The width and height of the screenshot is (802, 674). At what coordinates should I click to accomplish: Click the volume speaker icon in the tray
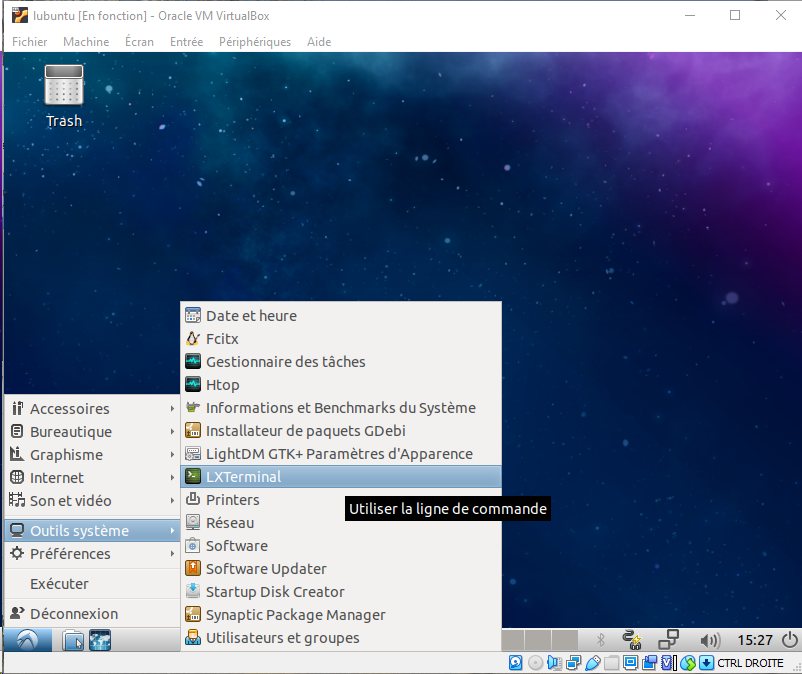tap(710, 640)
